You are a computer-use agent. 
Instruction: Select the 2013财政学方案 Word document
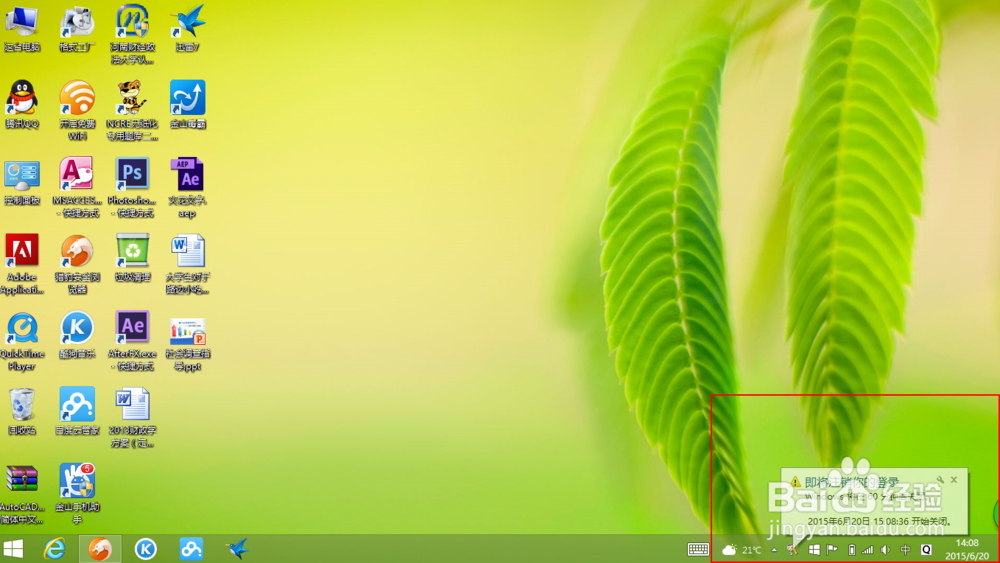pyautogui.click(x=132, y=417)
